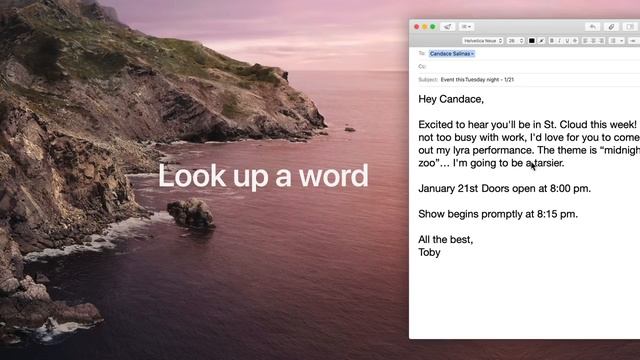Screen dimensions: 640x360
Task: Click the 'Toby' signature text
Action: click(x=429, y=252)
